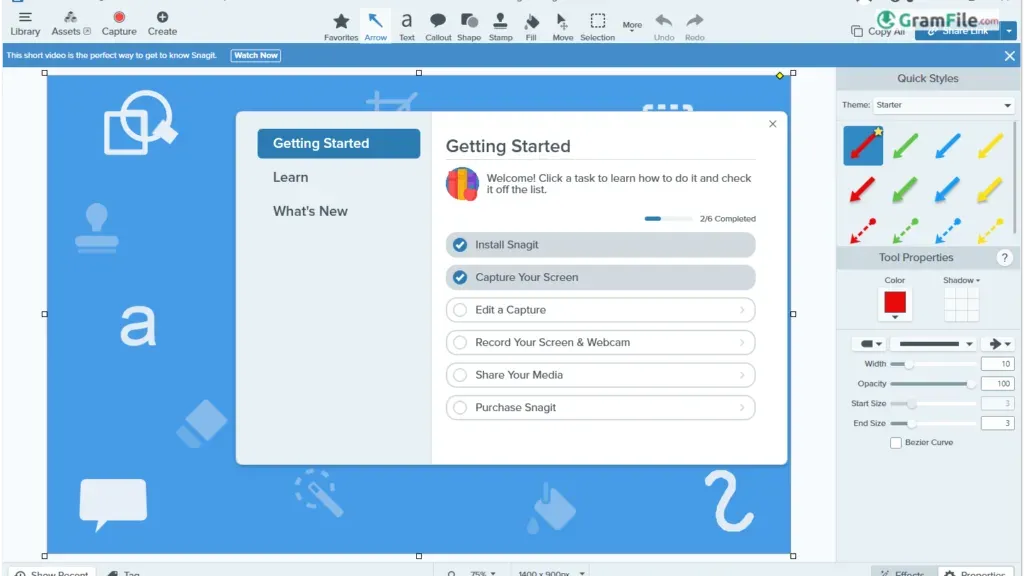Close the Getting Started dialog

point(773,124)
